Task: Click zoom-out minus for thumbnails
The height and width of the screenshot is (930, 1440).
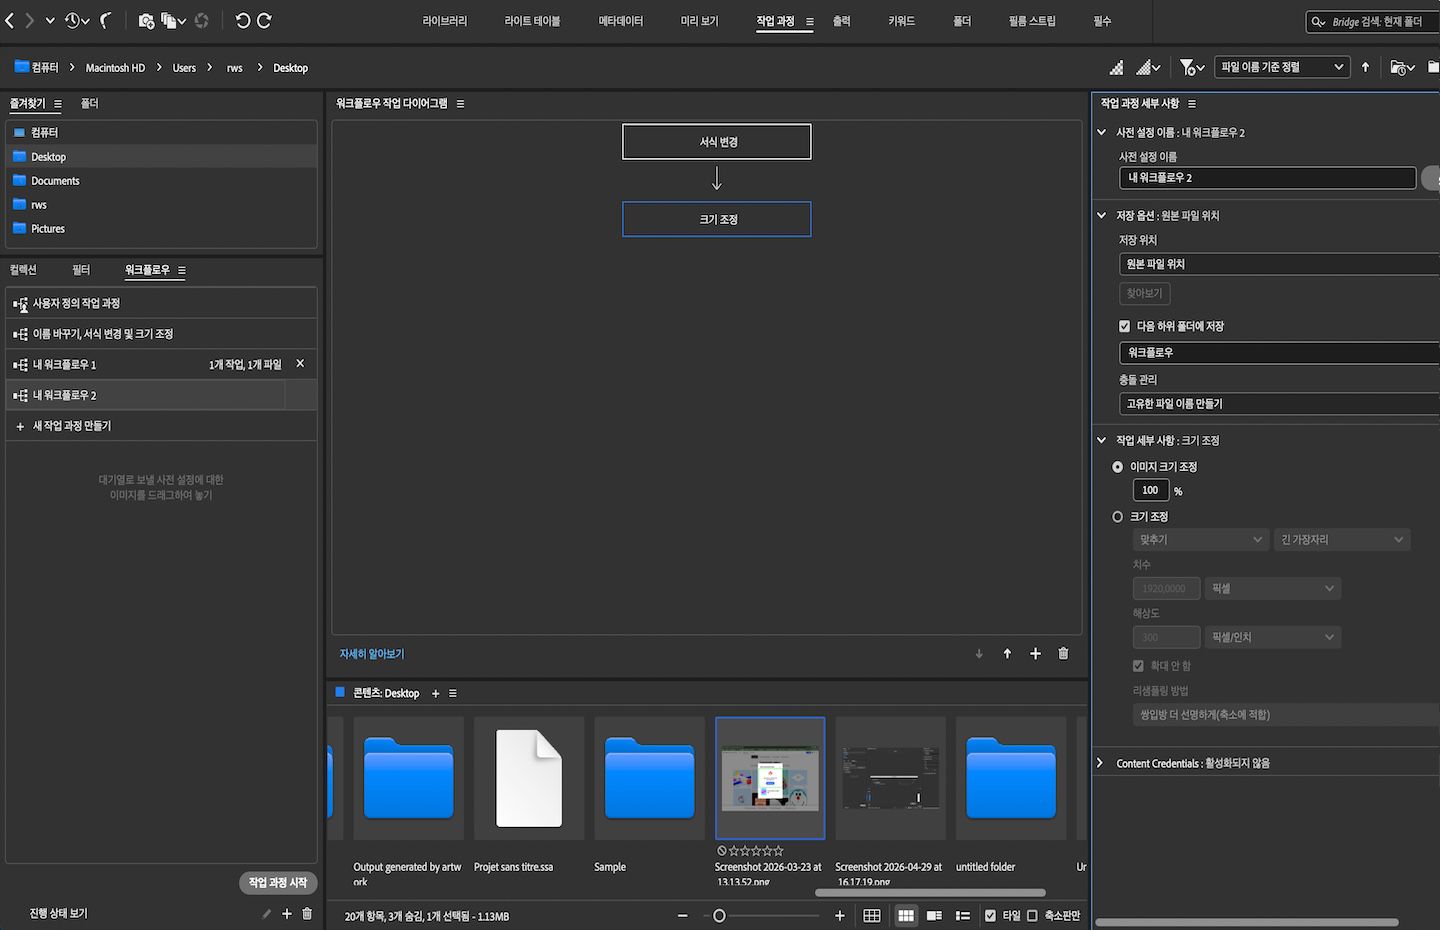Action: pyautogui.click(x=682, y=915)
